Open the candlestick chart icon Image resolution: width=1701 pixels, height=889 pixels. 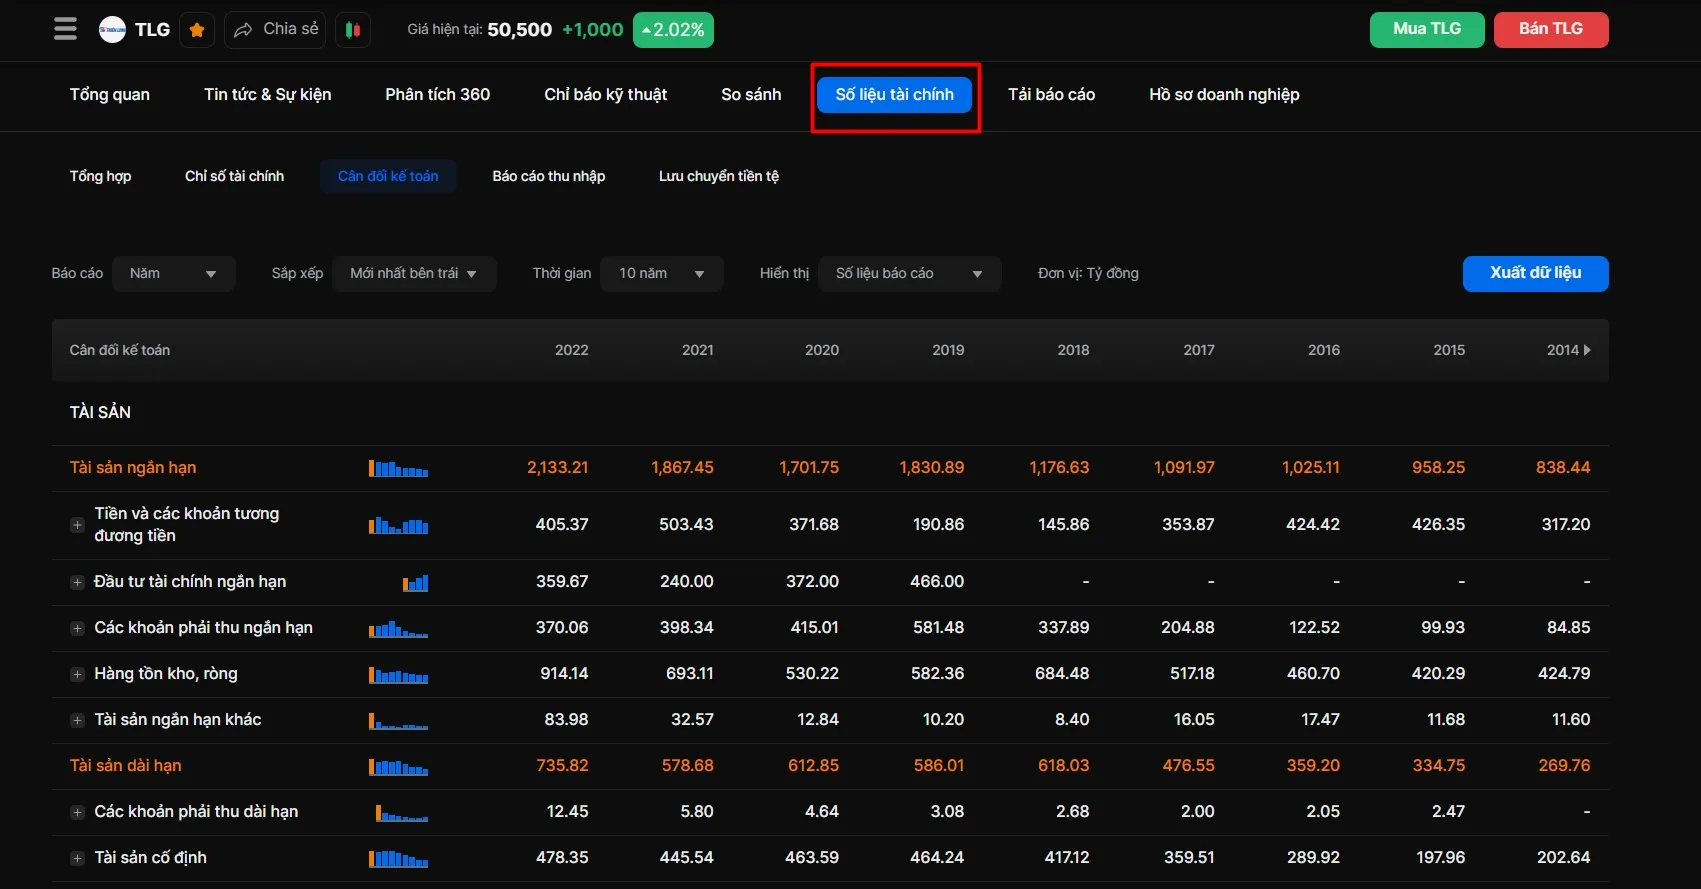[x=353, y=30]
